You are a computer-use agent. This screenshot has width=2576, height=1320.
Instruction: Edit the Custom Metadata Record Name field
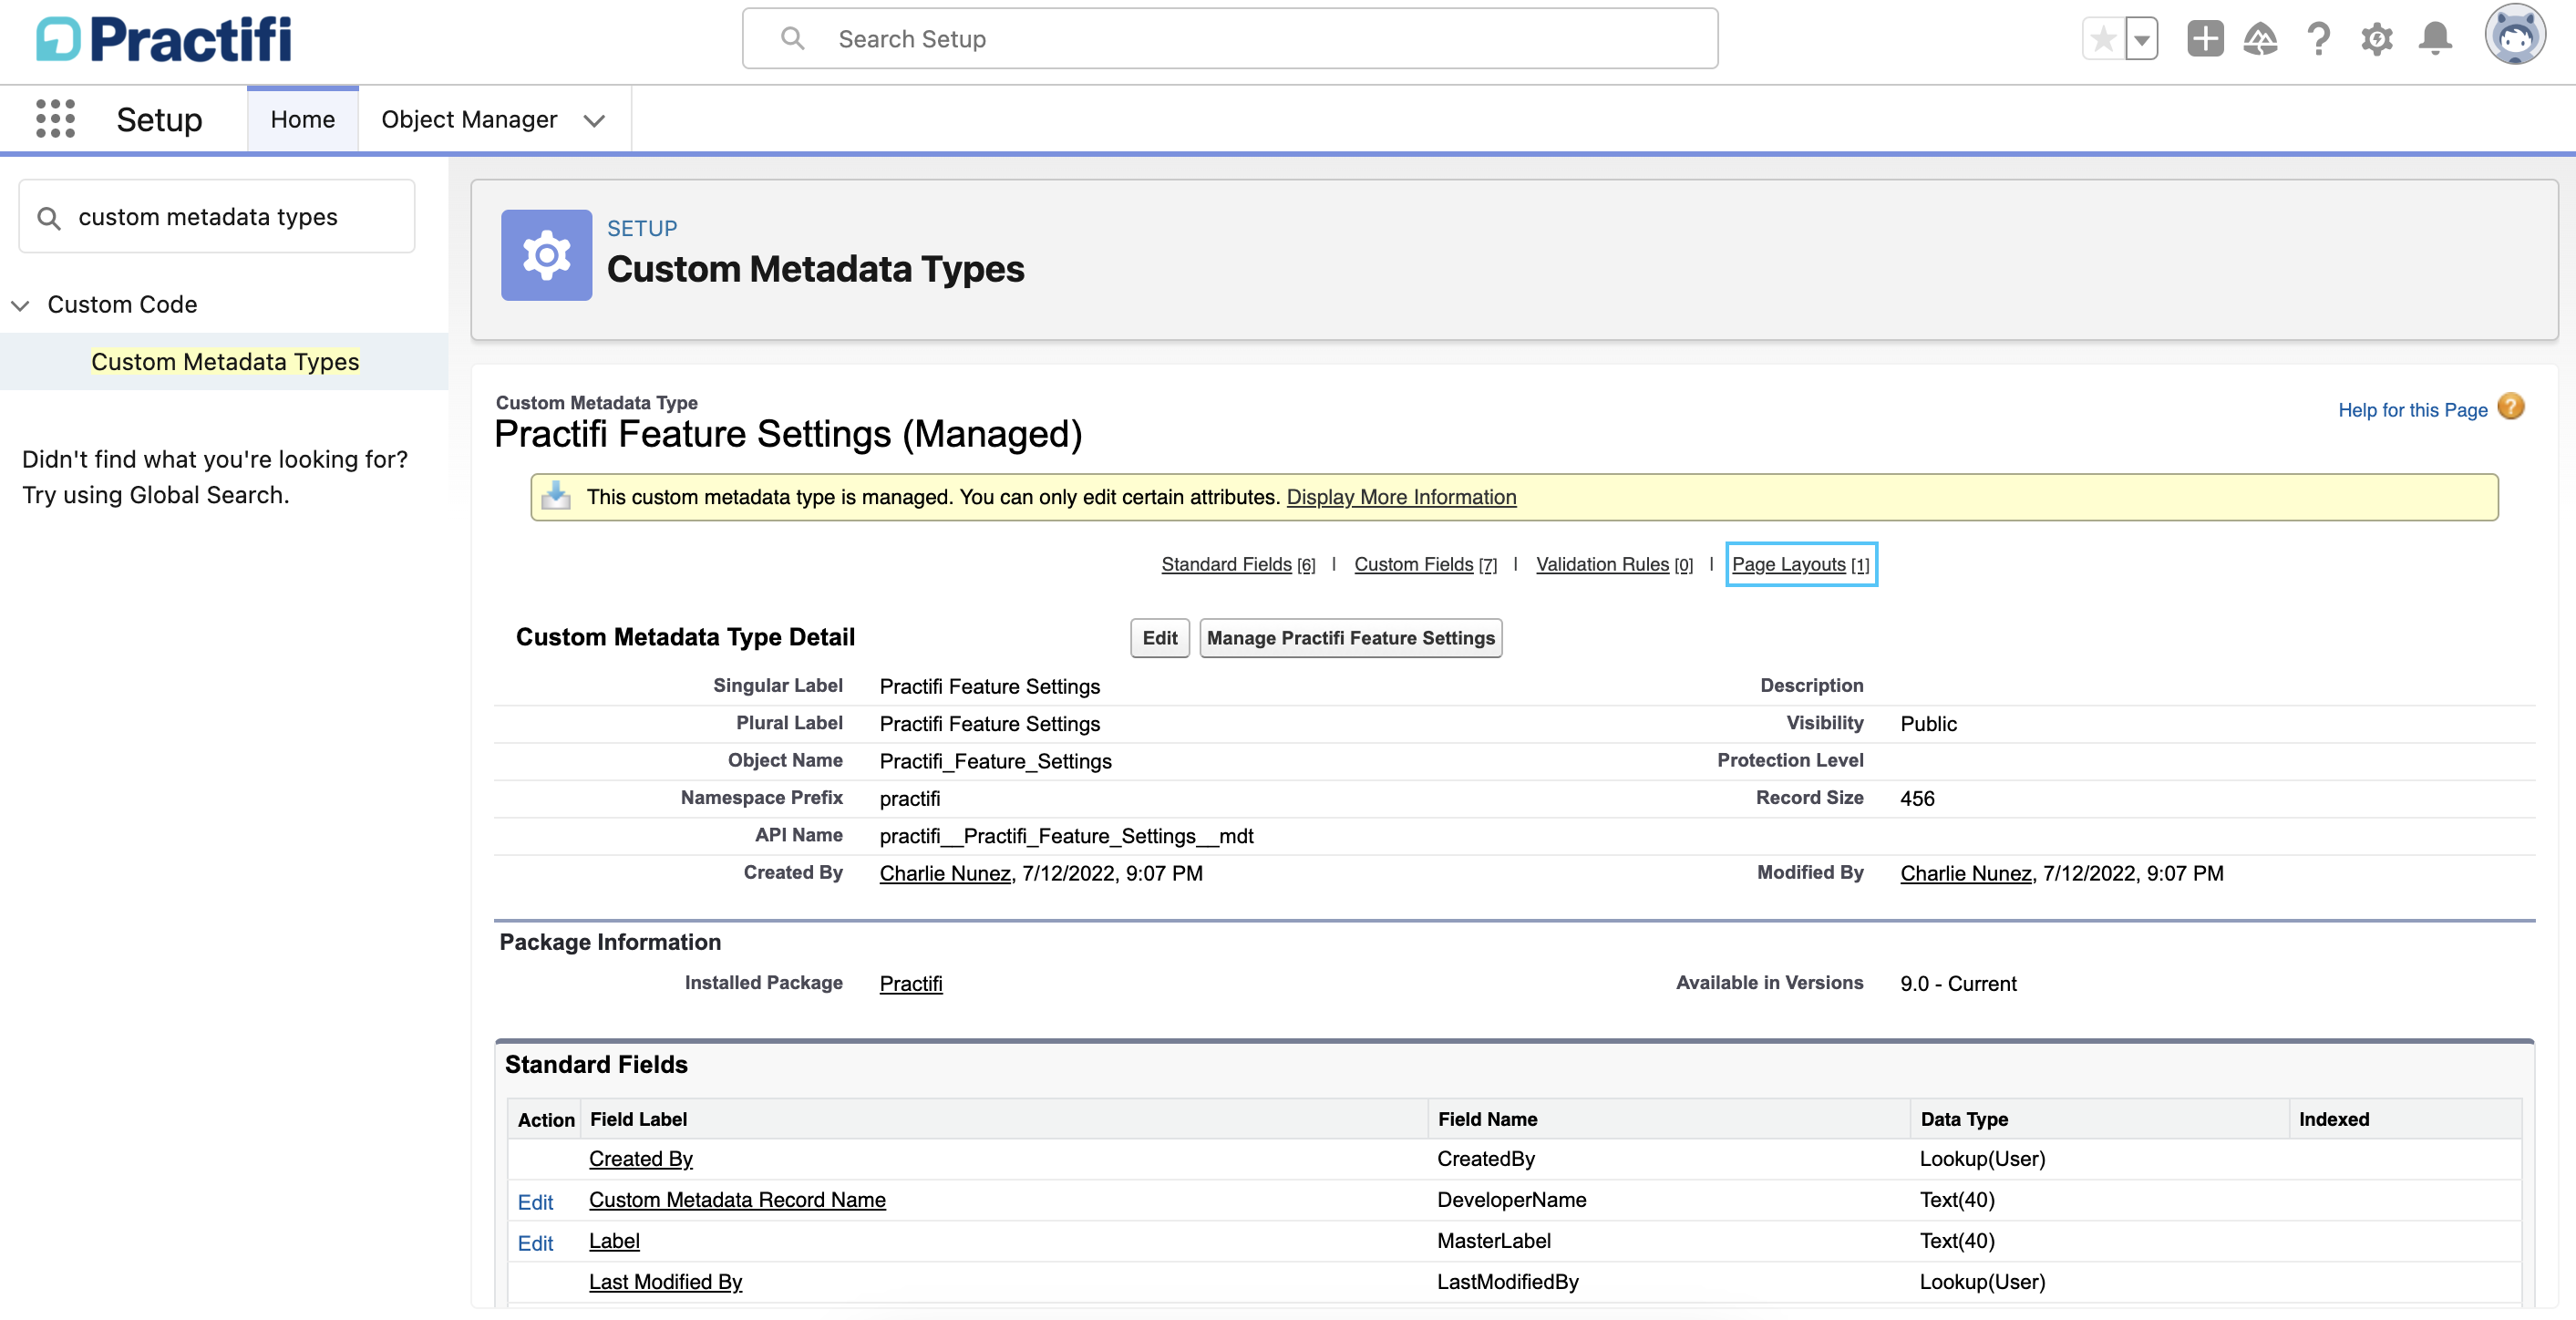pyautogui.click(x=535, y=1202)
